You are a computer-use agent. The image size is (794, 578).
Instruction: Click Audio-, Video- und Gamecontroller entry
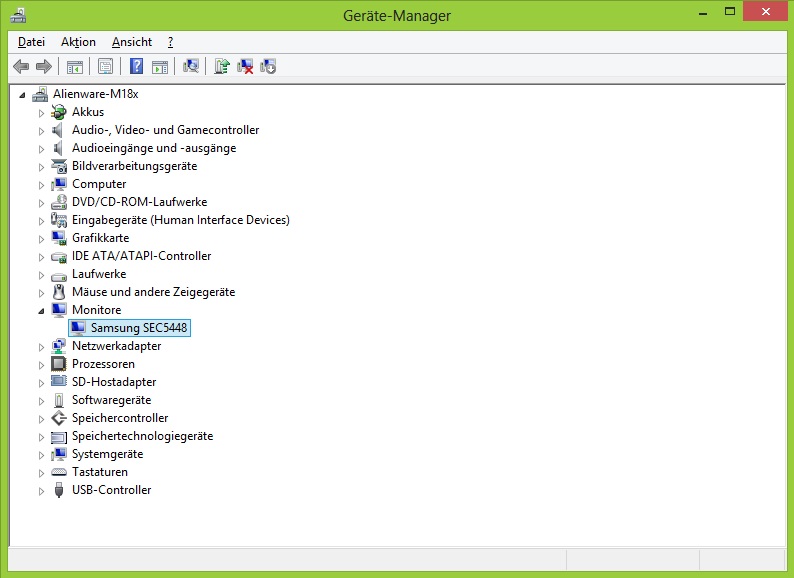click(x=165, y=130)
